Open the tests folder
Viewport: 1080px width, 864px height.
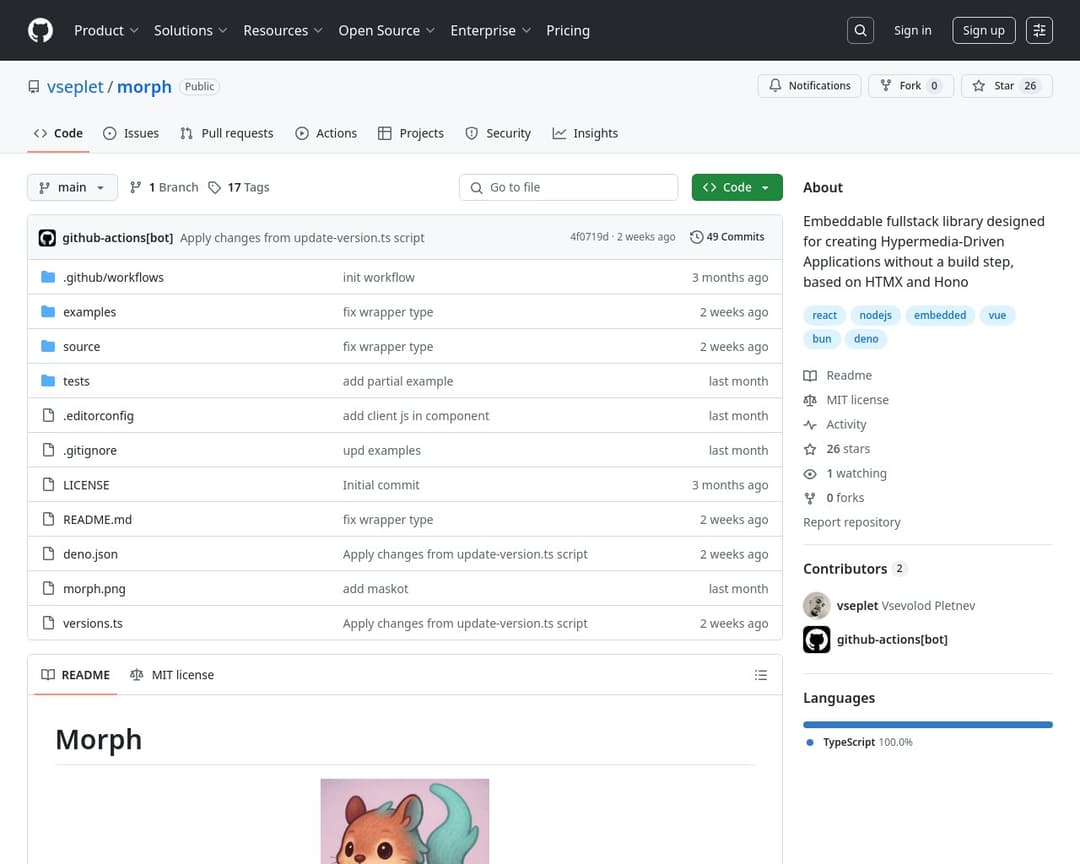tap(76, 381)
